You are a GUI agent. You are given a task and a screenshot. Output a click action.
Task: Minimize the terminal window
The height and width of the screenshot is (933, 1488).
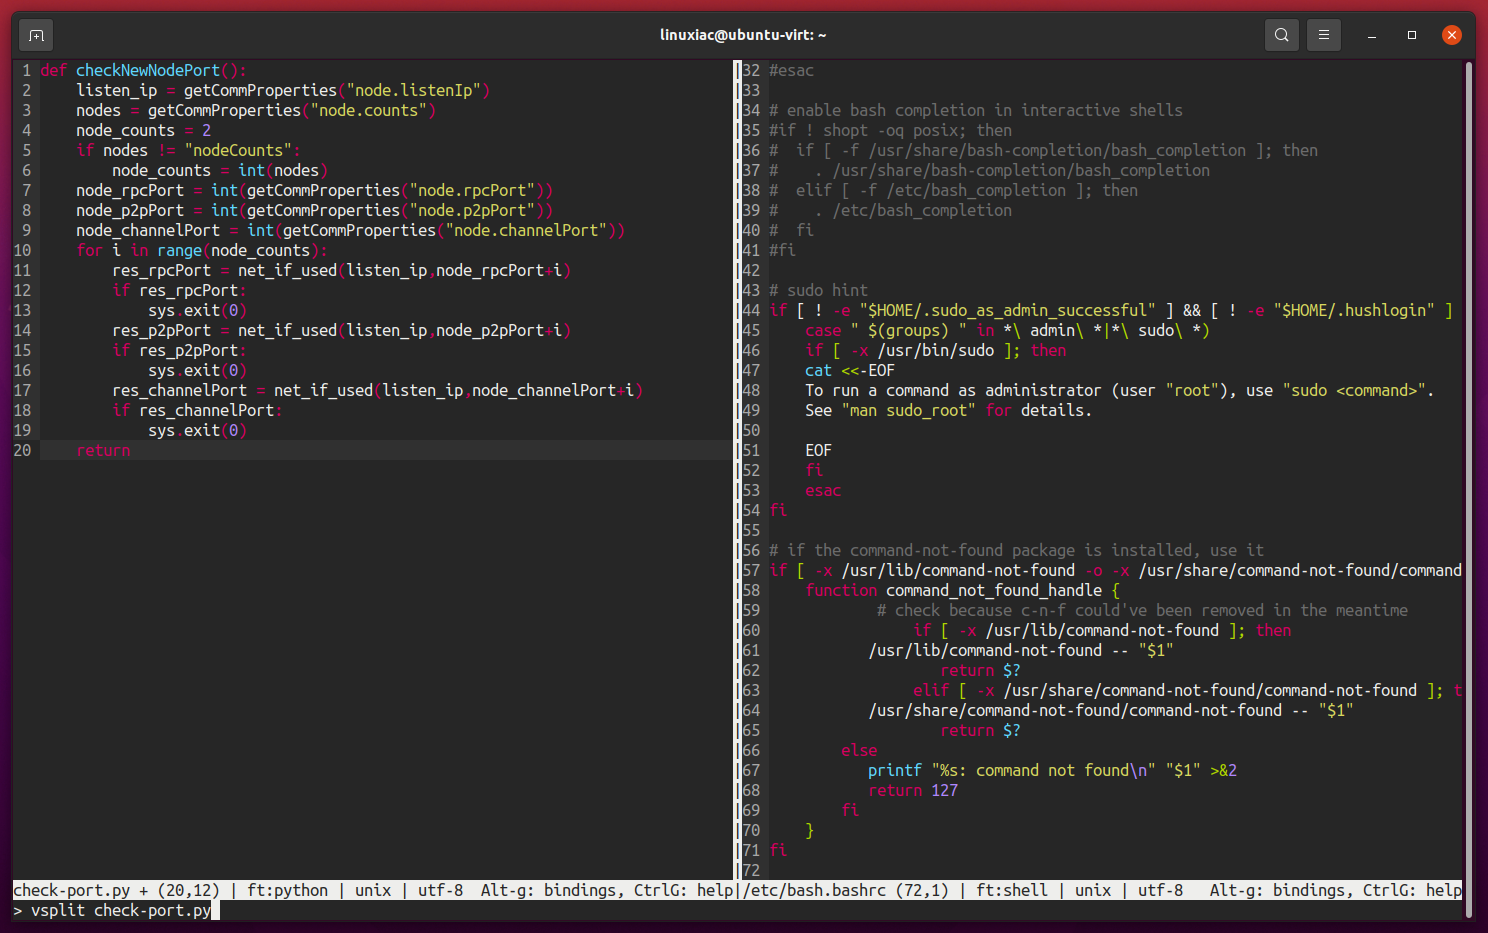tap(1372, 35)
